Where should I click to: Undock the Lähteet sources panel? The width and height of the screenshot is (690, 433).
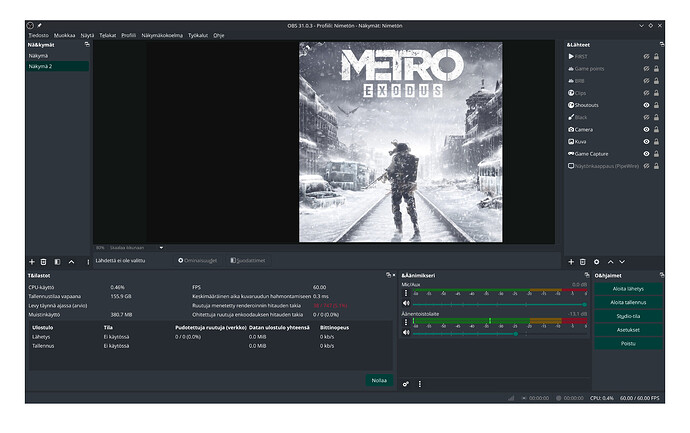pos(661,44)
